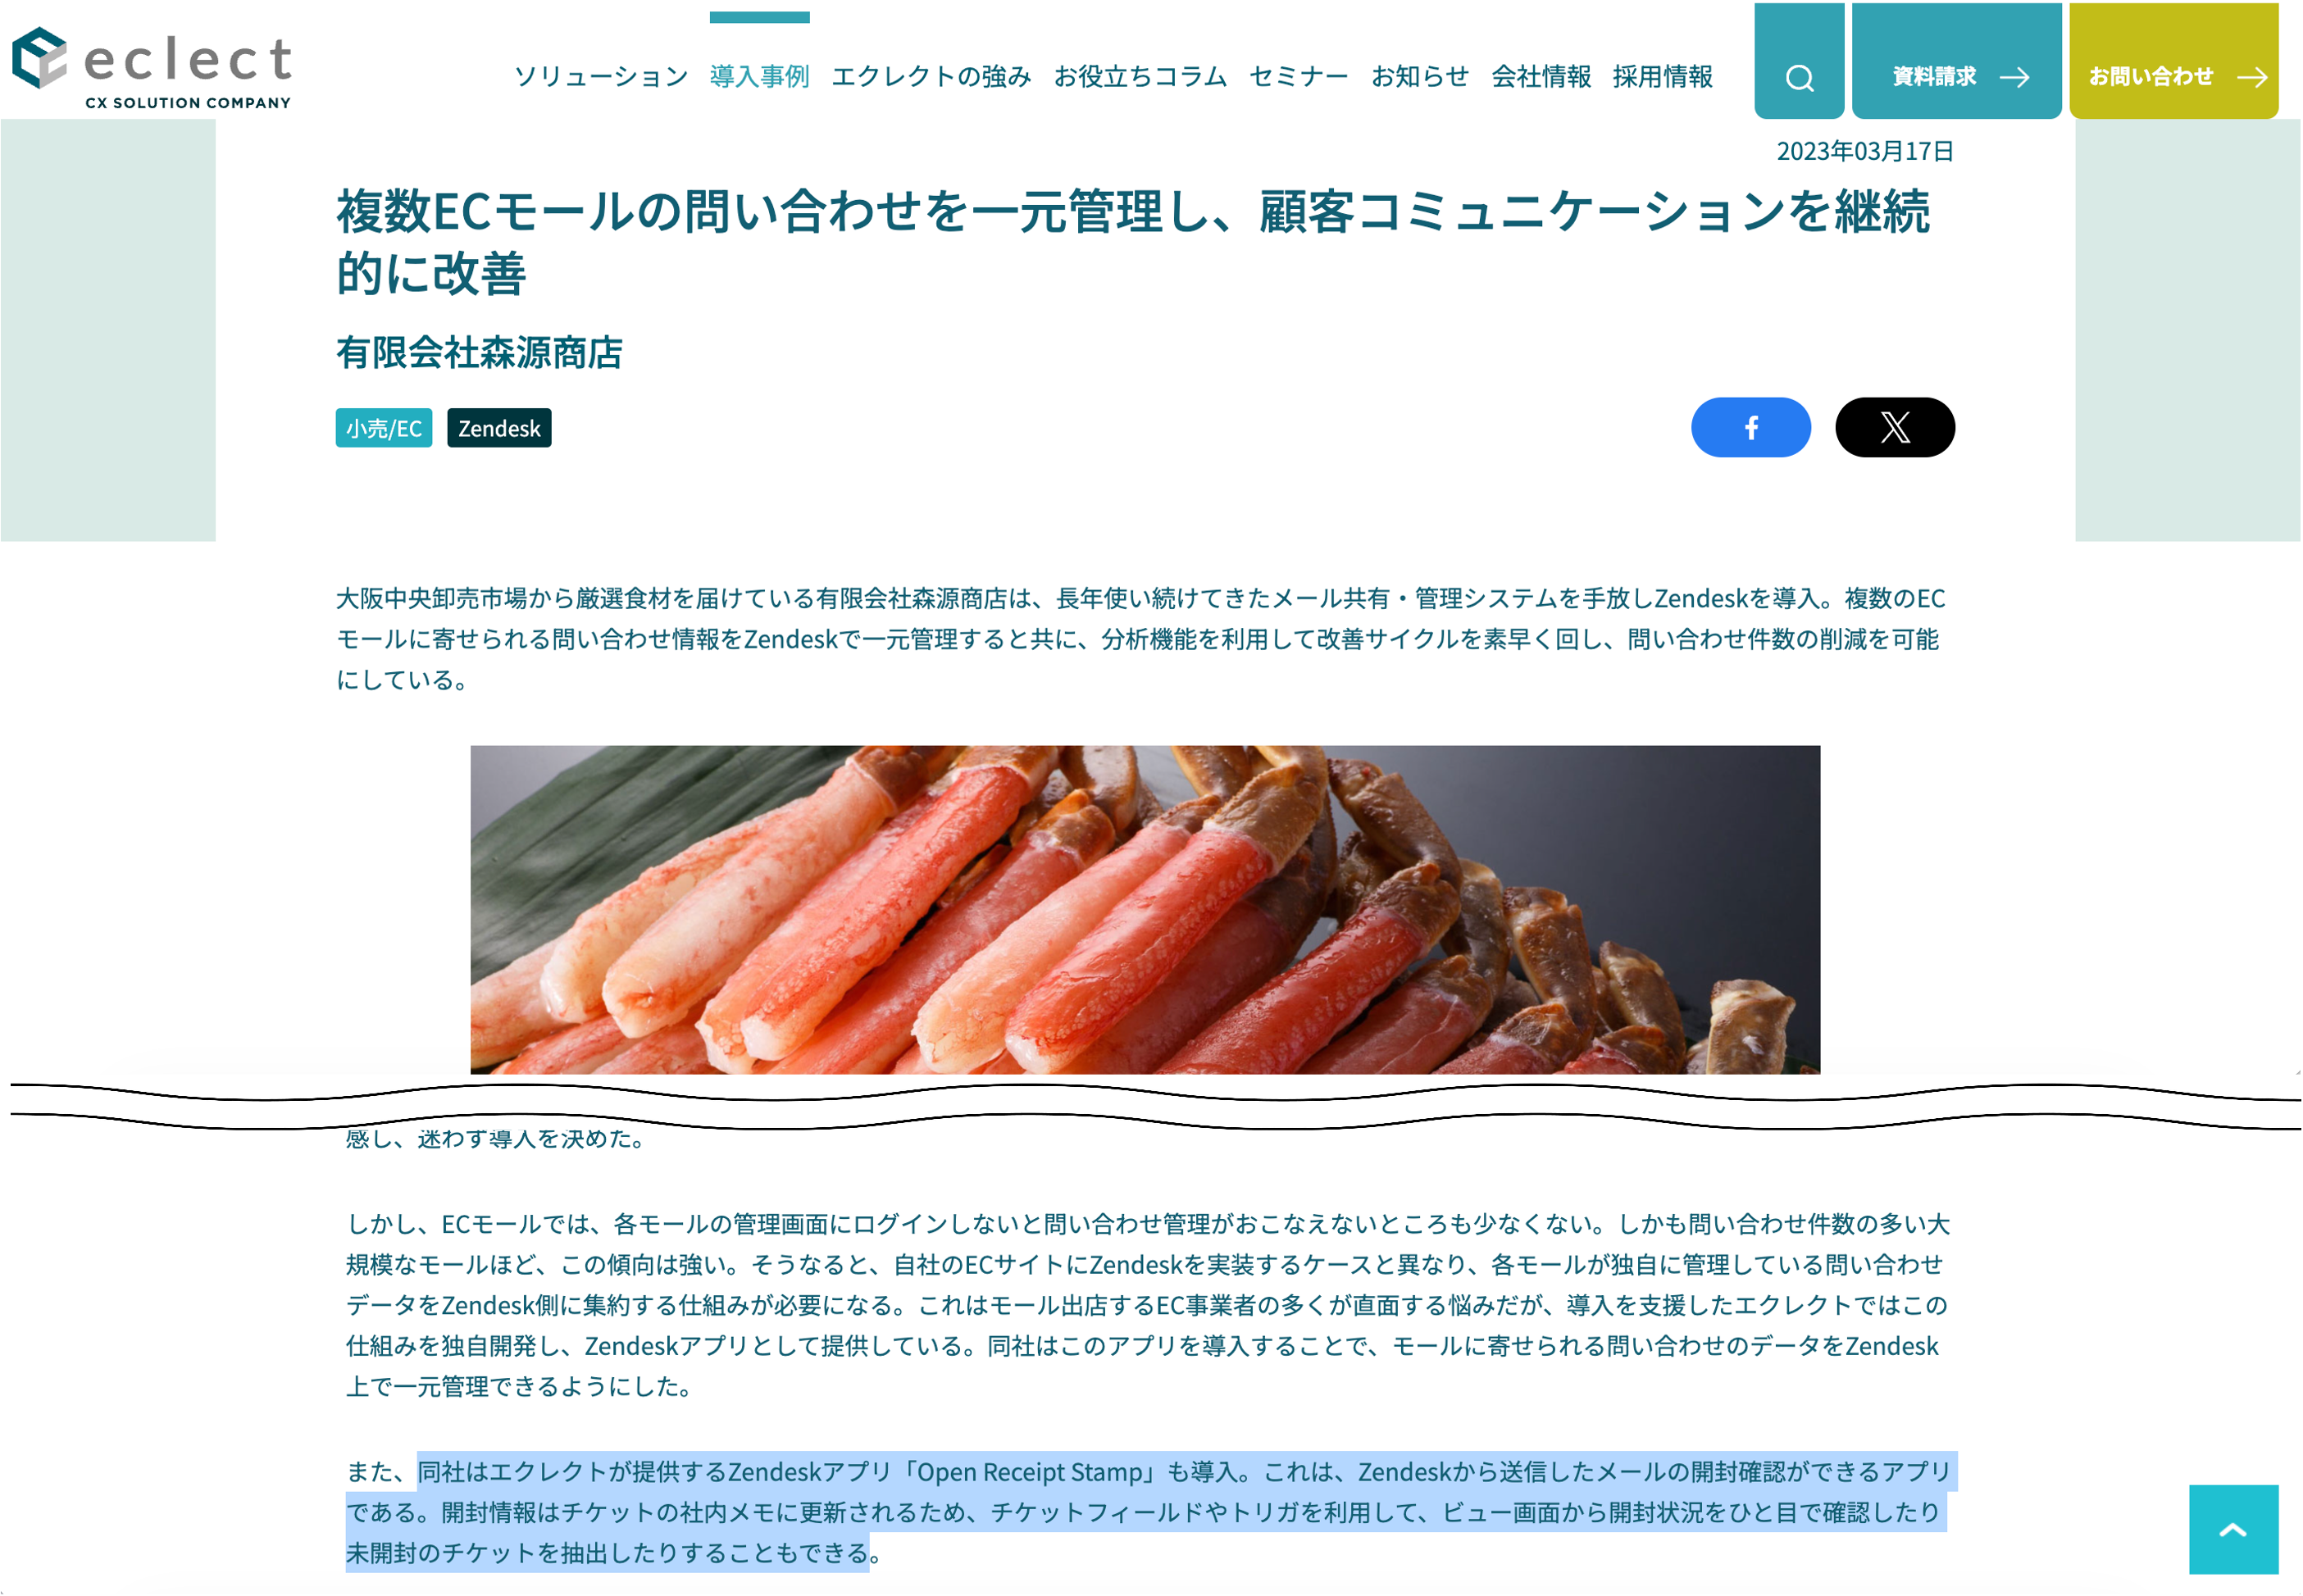Open 会社情報 navigation item
This screenshot has width=2303, height=1596.
pos(1541,76)
